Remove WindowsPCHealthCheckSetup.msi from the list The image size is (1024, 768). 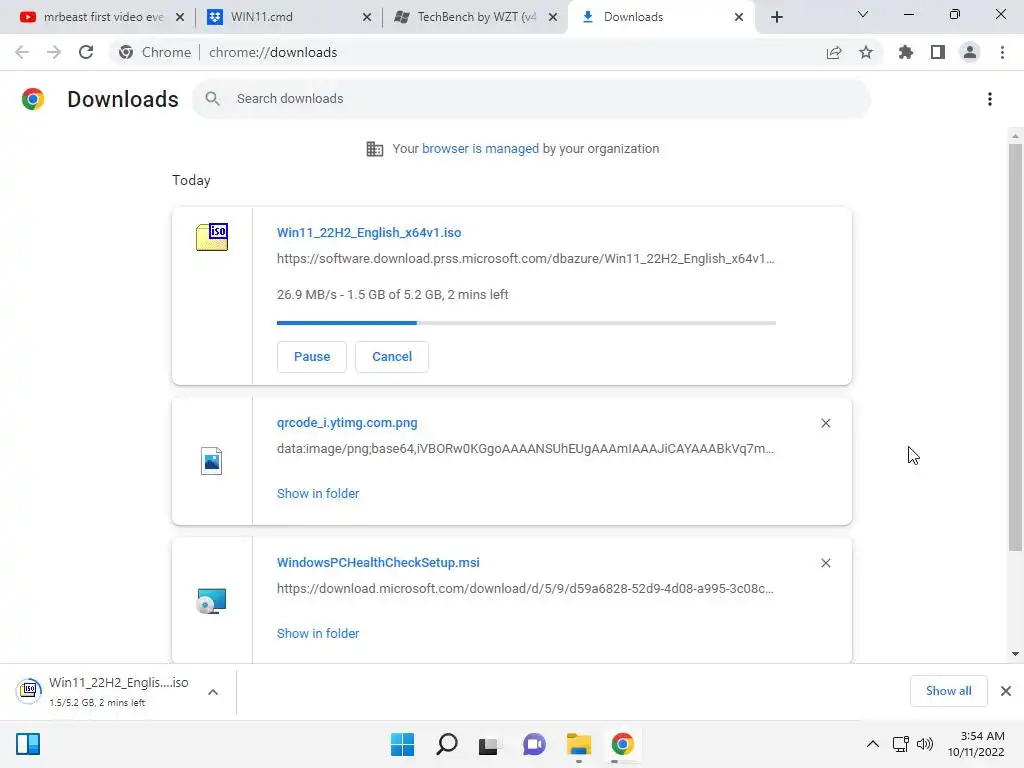825,563
